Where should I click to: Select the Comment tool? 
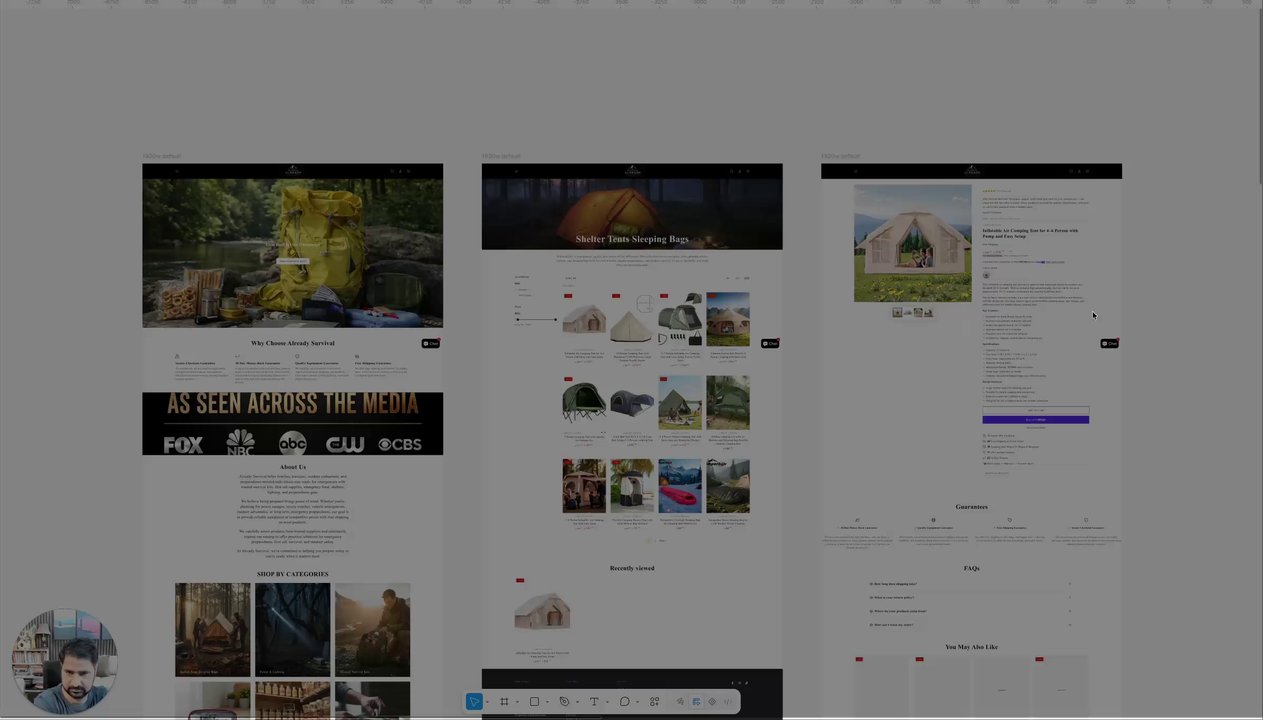pos(625,701)
